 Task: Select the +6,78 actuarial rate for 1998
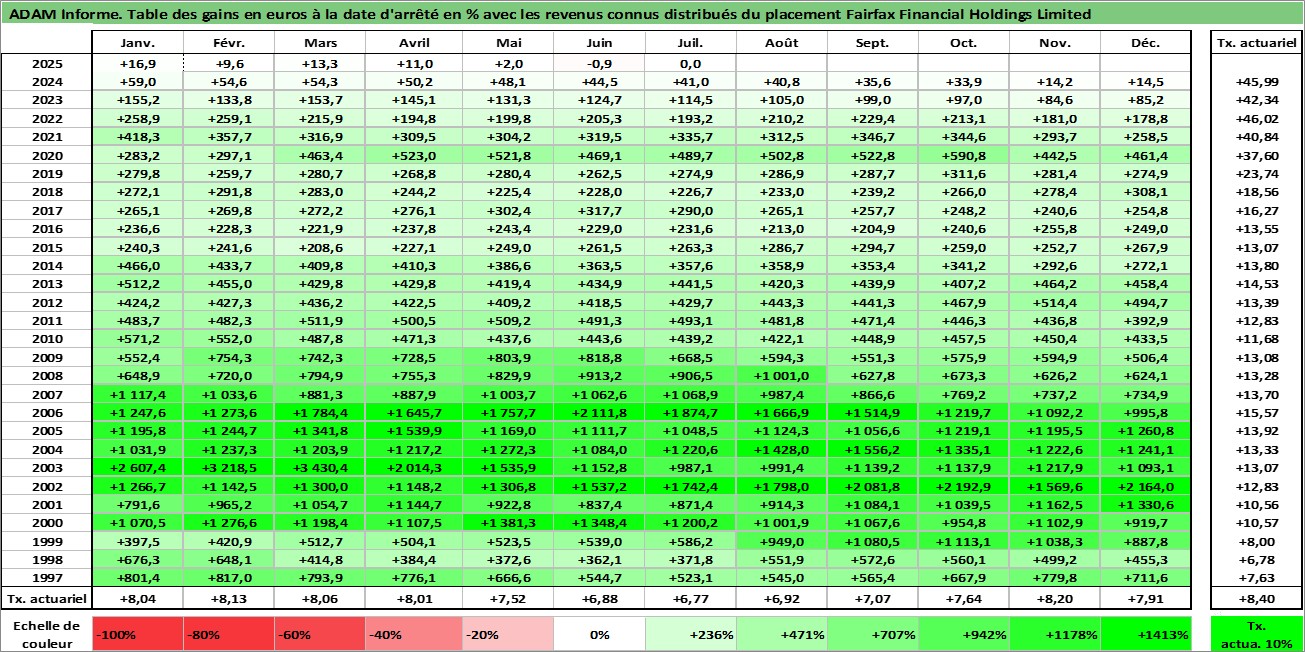1256,559
